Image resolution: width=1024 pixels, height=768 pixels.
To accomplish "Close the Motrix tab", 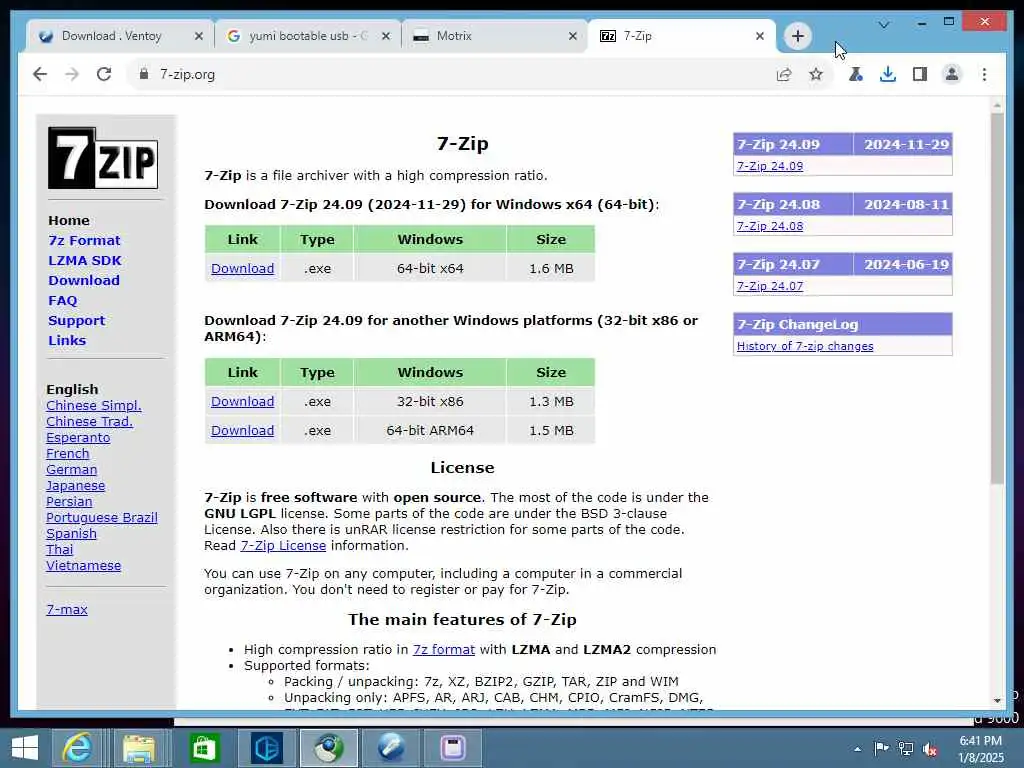I will pyautogui.click(x=573, y=36).
